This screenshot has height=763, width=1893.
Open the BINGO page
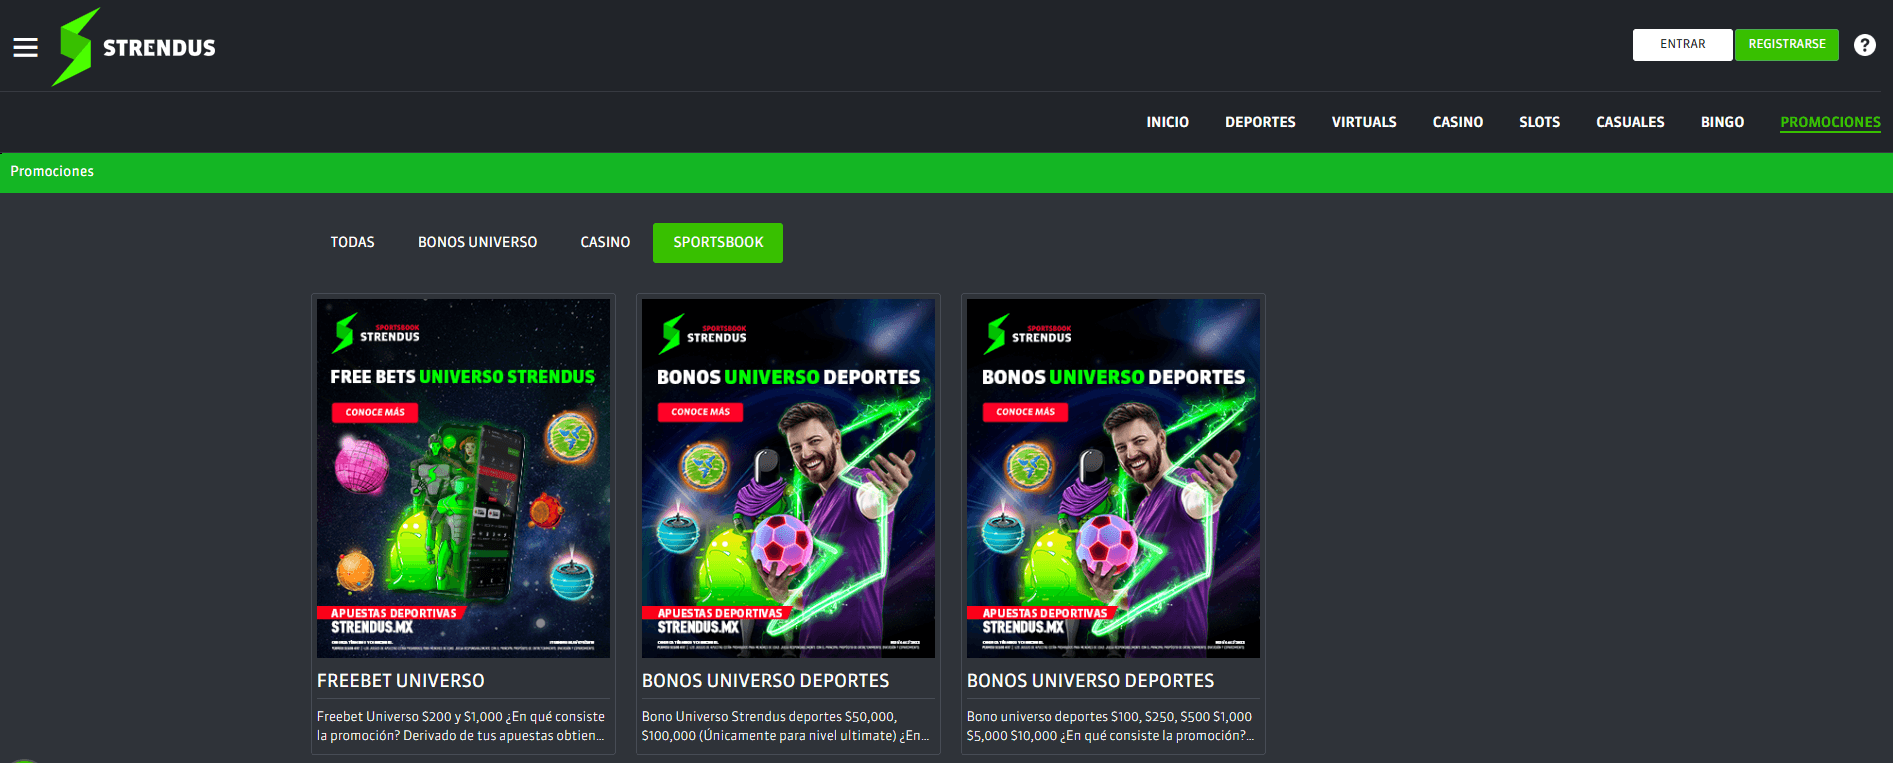click(x=1722, y=122)
